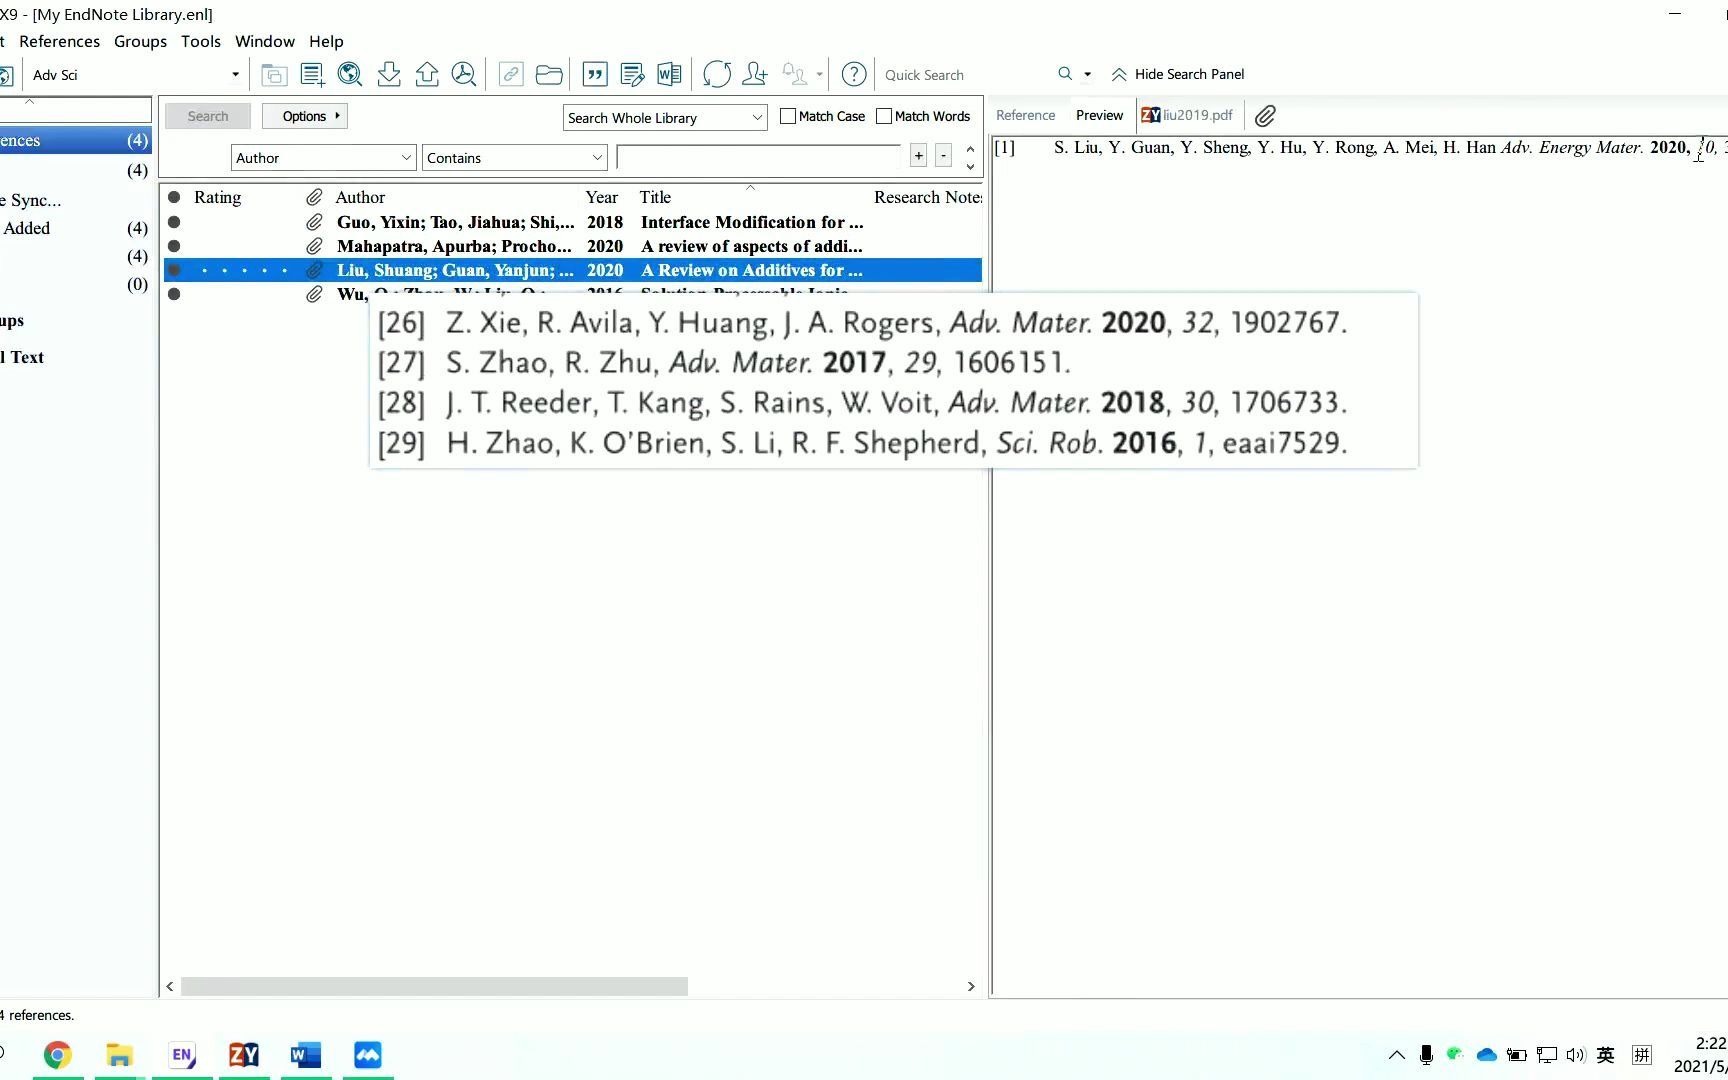The width and height of the screenshot is (1728, 1080).
Task: Add a search row with plus button
Action: pyautogui.click(x=918, y=155)
